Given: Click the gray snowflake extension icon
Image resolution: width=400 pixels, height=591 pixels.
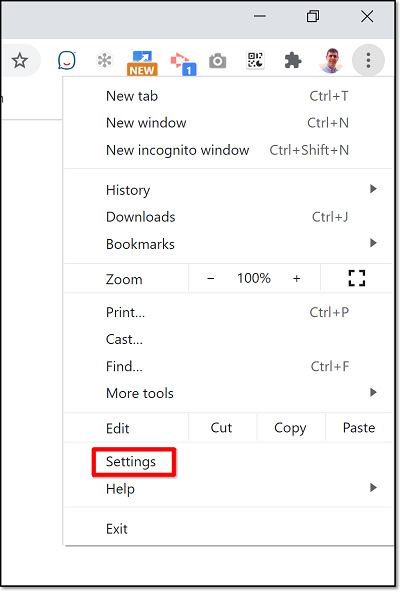Looking at the screenshot, I should (x=104, y=60).
